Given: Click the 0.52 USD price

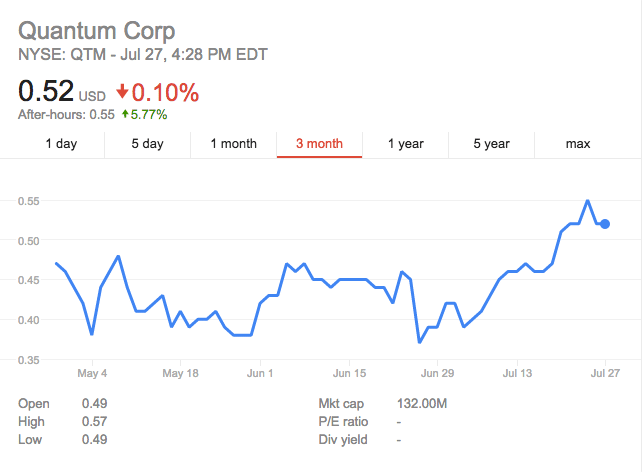Looking at the screenshot, I should pos(62,91).
